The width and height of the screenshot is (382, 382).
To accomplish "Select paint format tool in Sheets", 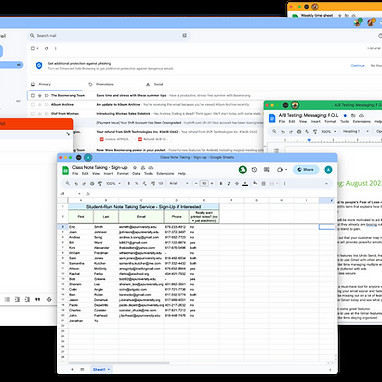I will point(100,183).
